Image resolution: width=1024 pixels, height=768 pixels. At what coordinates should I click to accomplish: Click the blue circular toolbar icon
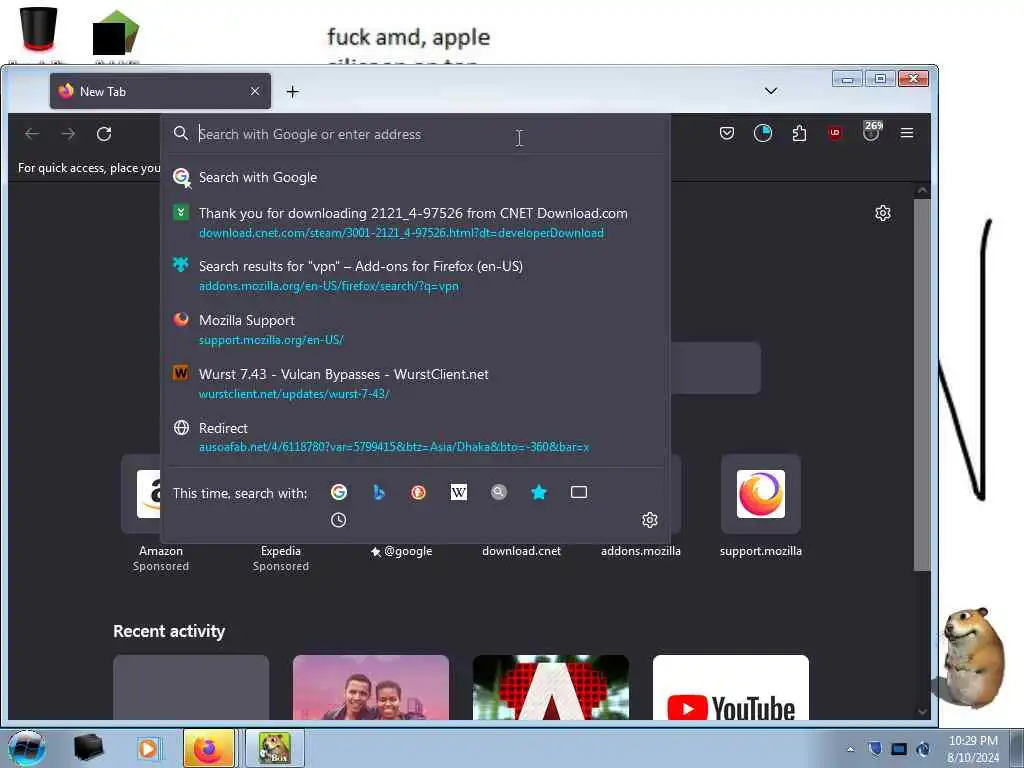click(x=763, y=133)
